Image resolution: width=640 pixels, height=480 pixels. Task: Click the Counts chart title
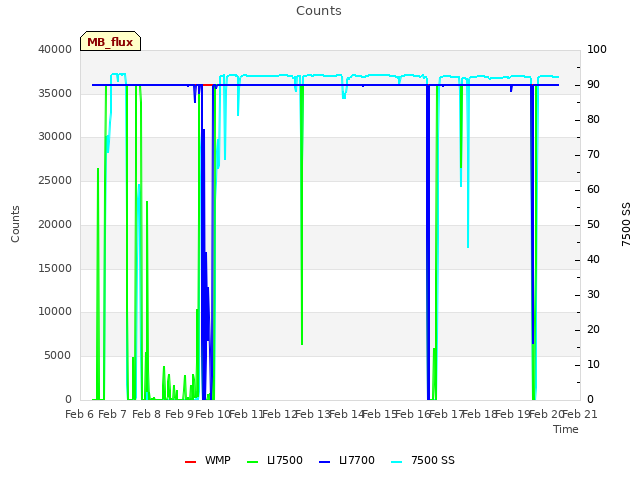tap(319, 11)
